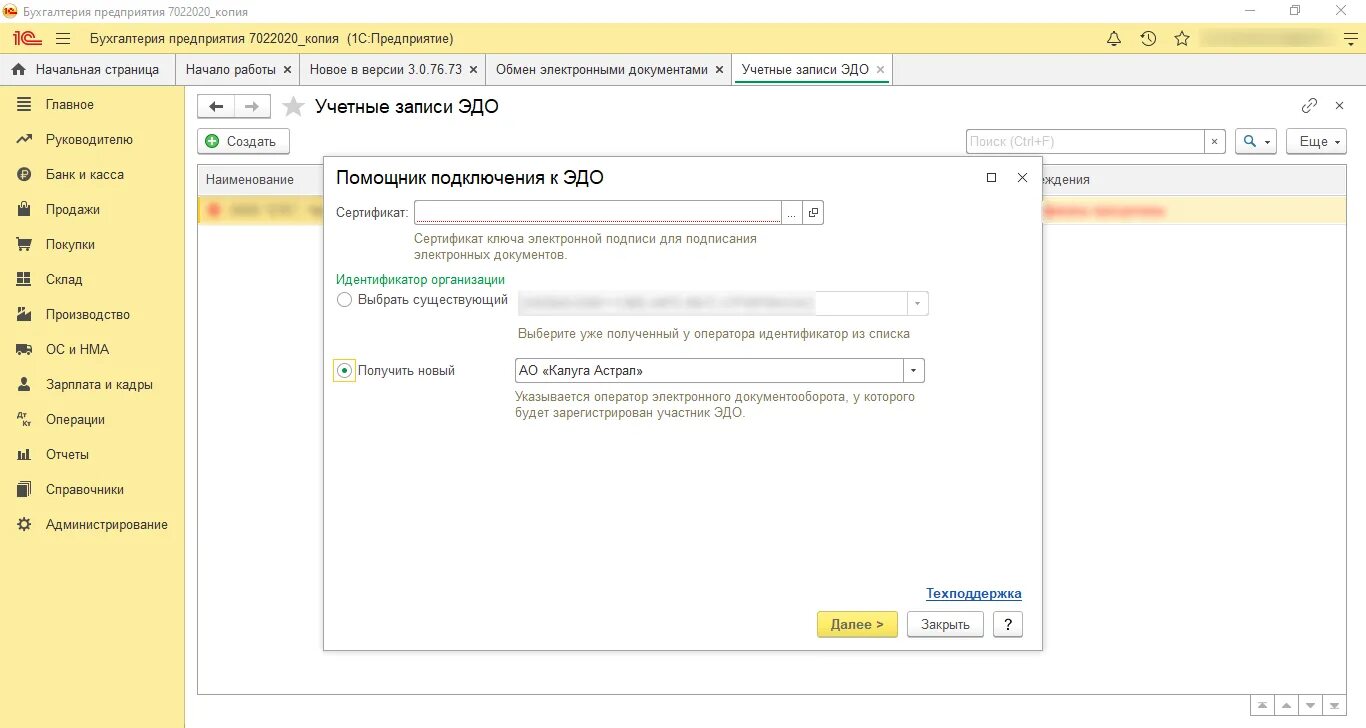Choose certificate via the ellipsis button
This screenshot has width=1366, height=728.
pos(792,212)
